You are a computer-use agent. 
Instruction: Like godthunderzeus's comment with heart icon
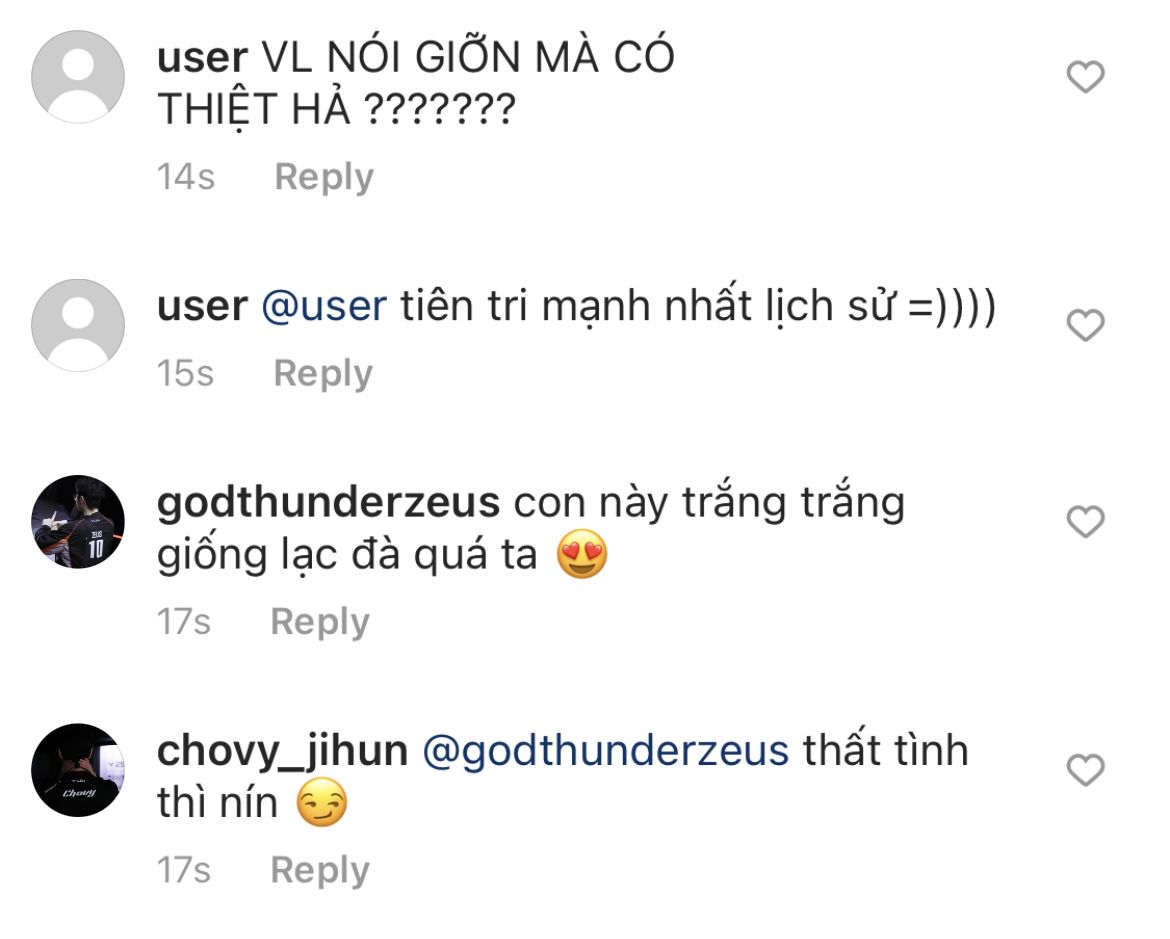click(x=1085, y=521)
